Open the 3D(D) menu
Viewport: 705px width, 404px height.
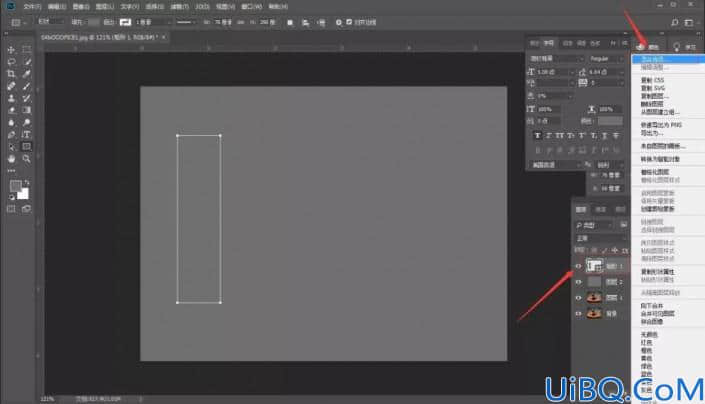click(202, 7)
